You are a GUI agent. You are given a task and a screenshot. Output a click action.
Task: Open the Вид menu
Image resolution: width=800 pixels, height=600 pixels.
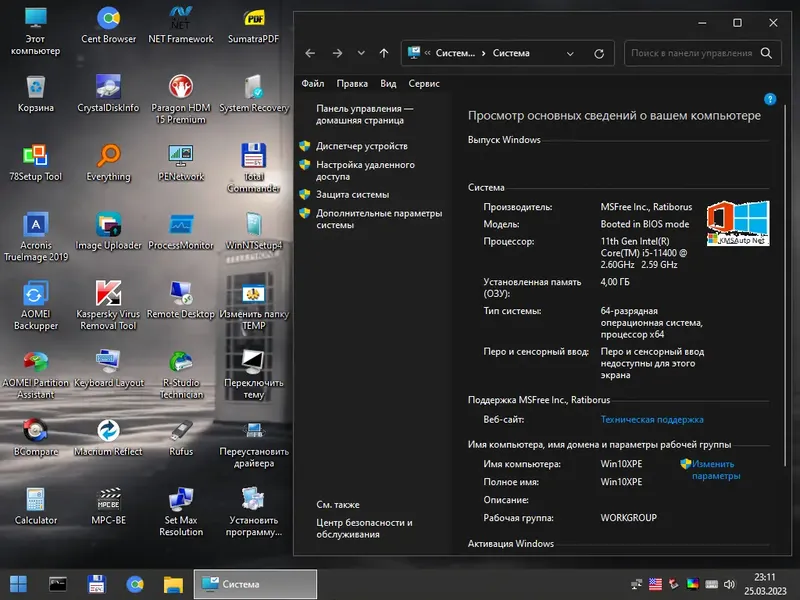click(x=388, y=84)
